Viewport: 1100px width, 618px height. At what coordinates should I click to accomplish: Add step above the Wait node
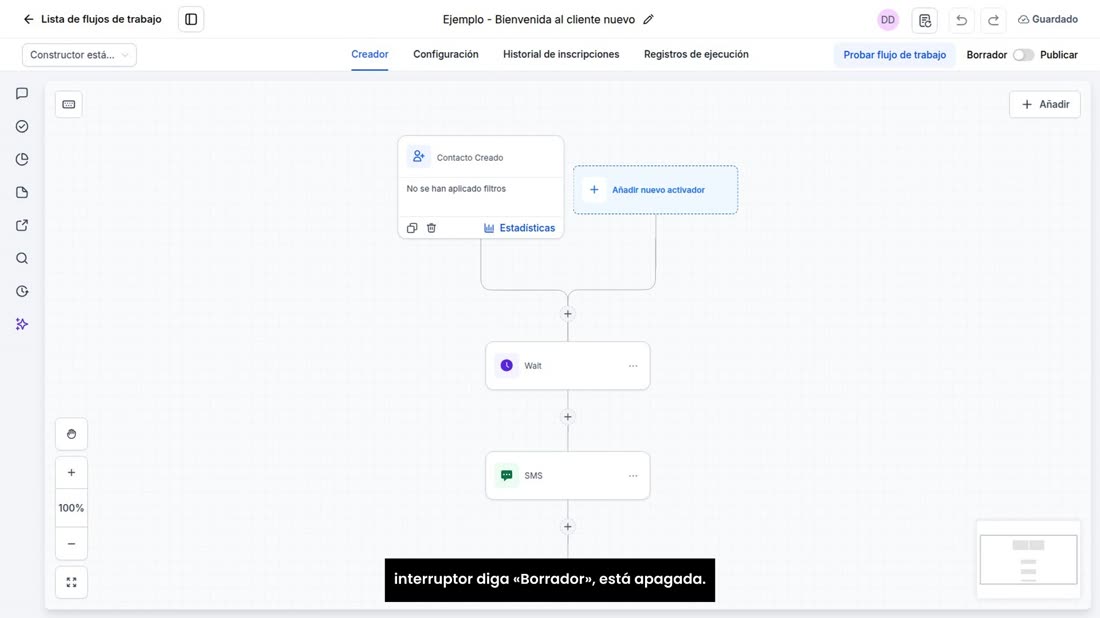click(x=568, y=314)
